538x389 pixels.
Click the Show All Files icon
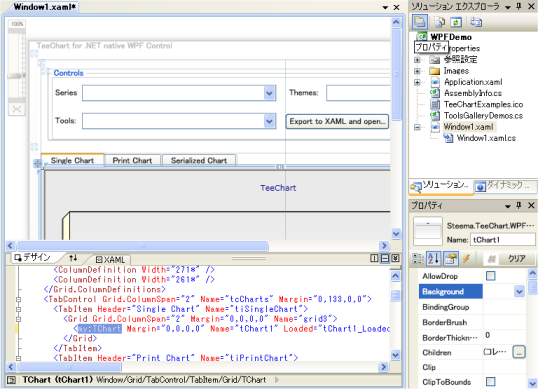pos(439,22)
